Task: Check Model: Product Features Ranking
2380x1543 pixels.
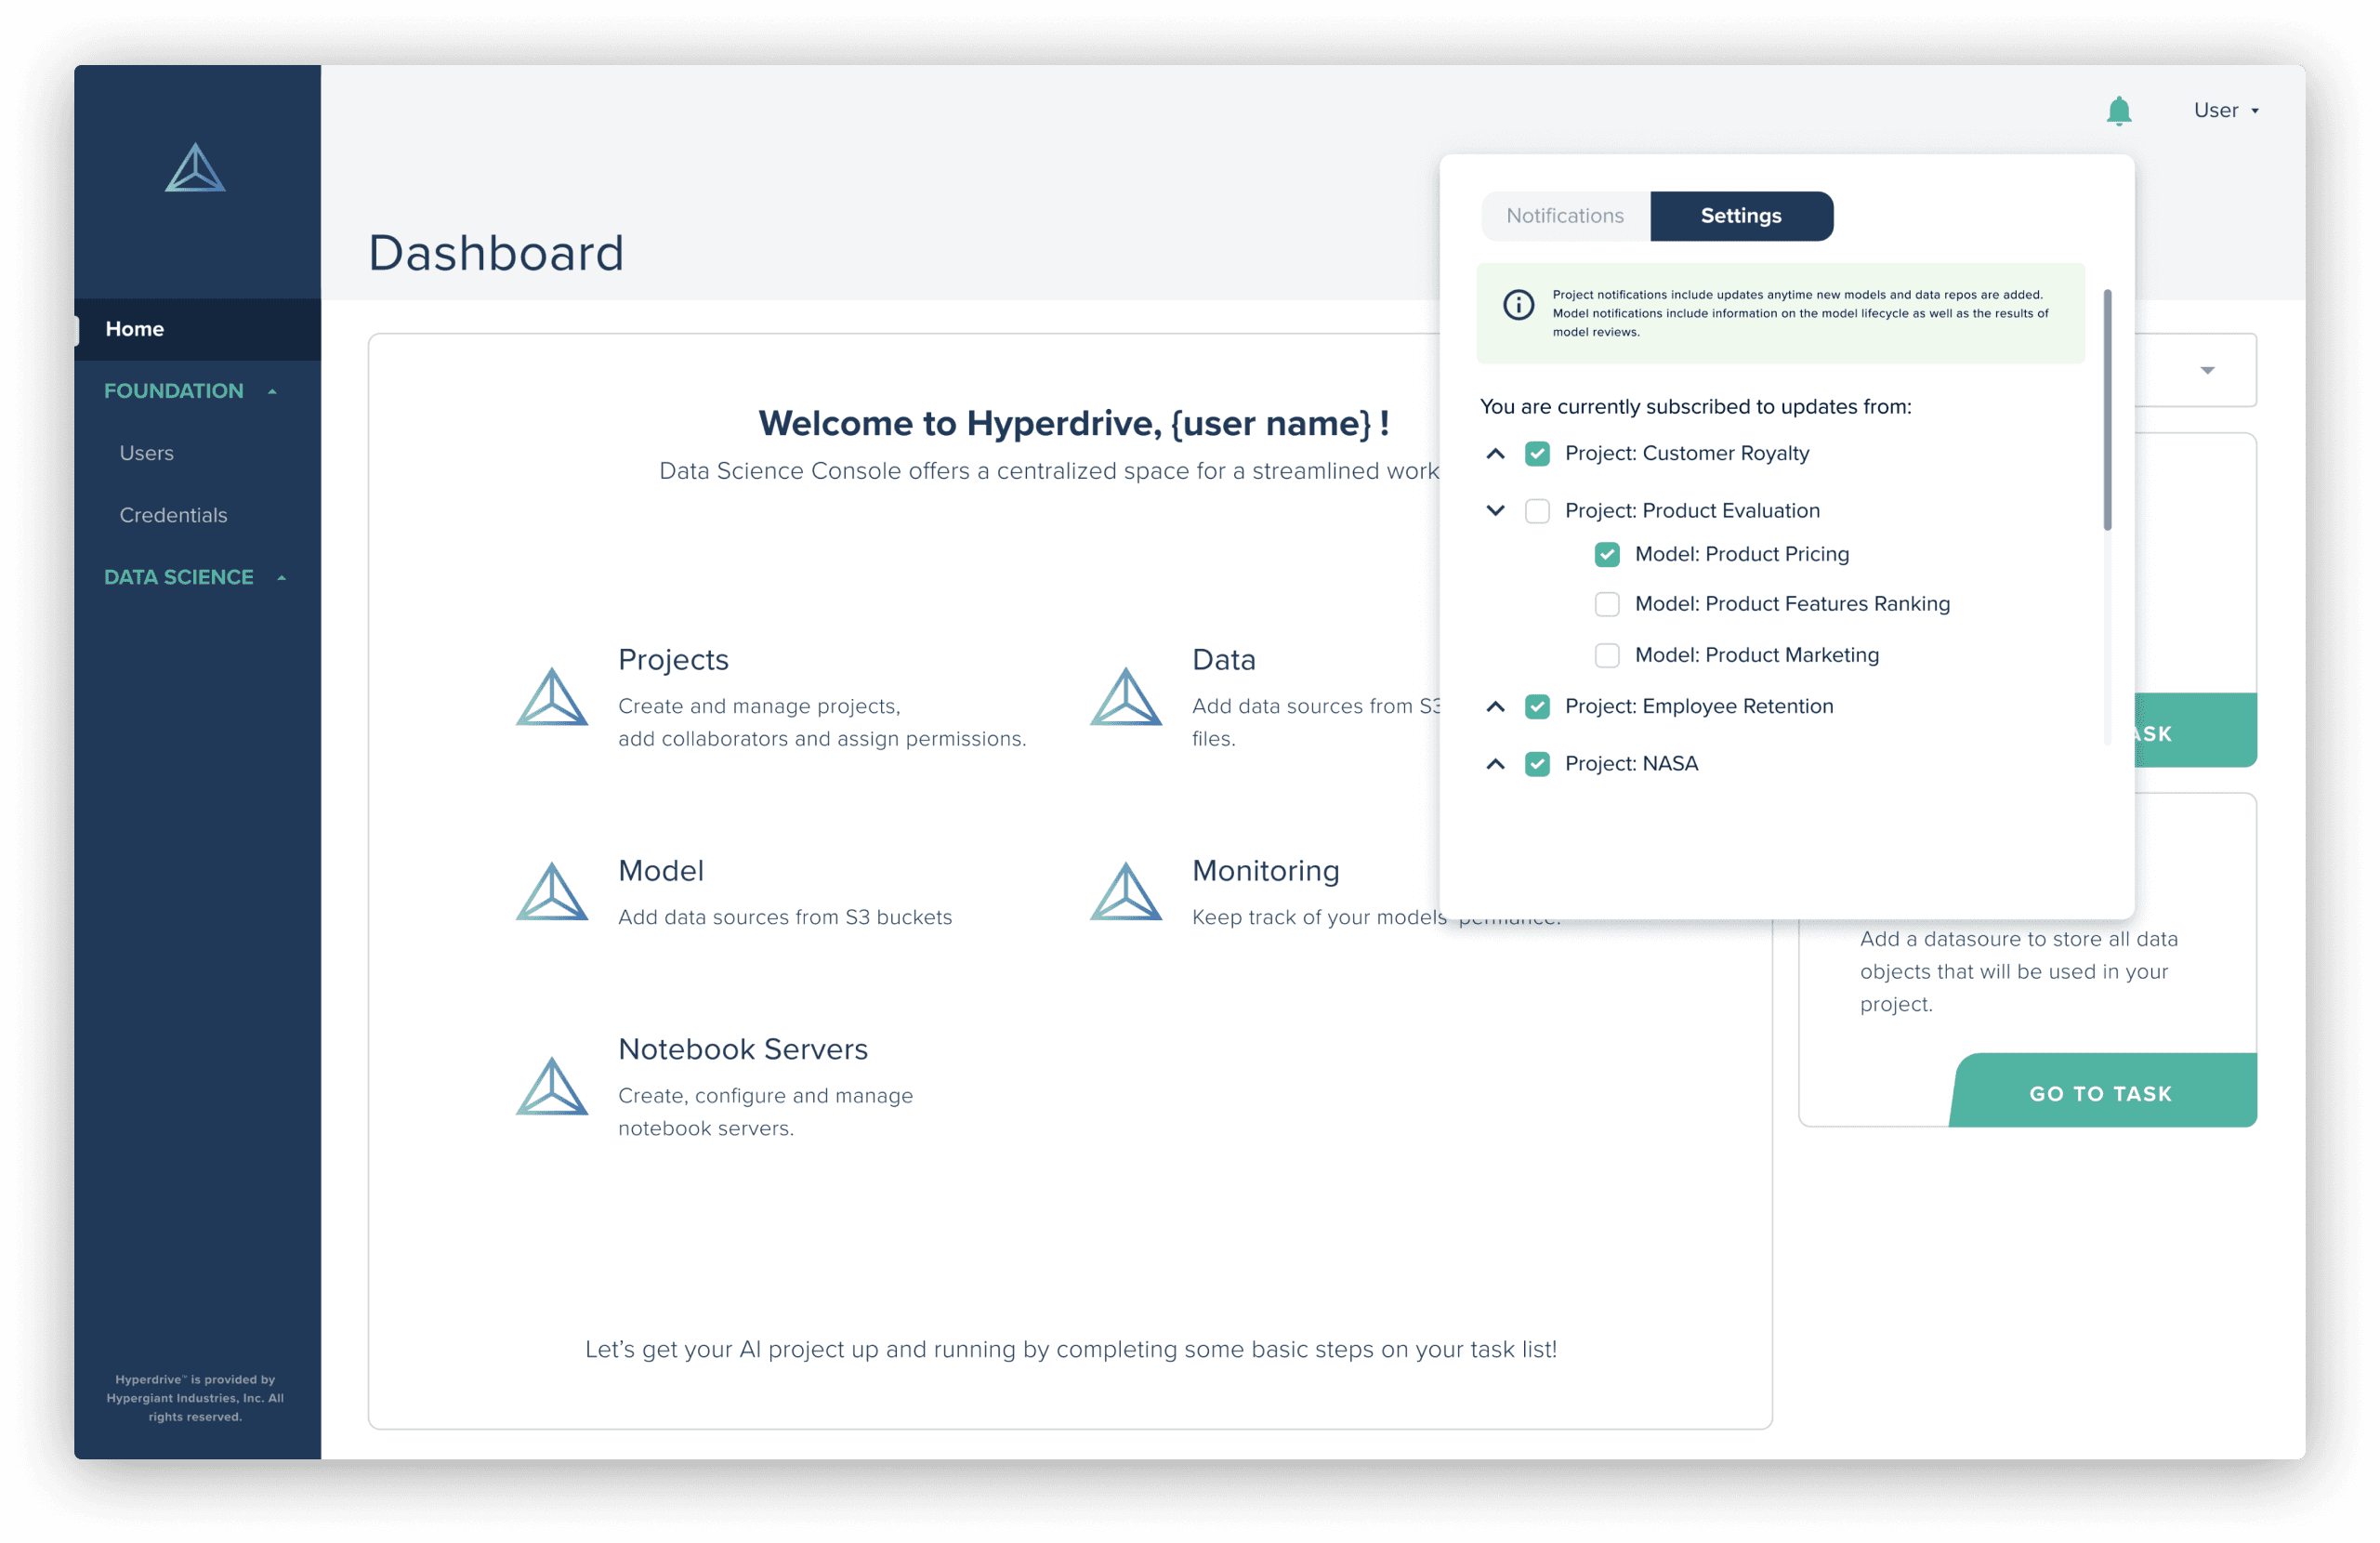Action: click(1607, 603)
